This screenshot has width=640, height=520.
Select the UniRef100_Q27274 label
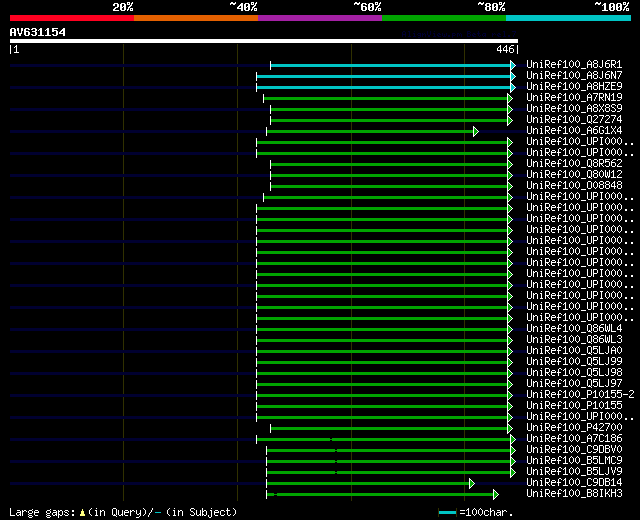574,120
